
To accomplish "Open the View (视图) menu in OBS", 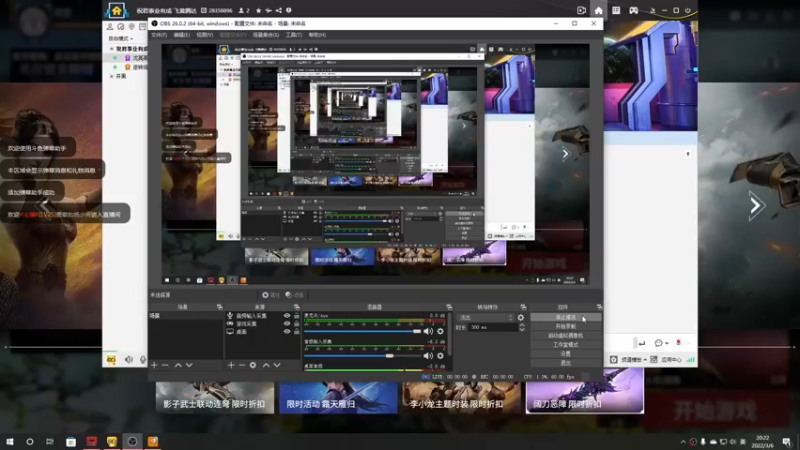I will point(205,35).
